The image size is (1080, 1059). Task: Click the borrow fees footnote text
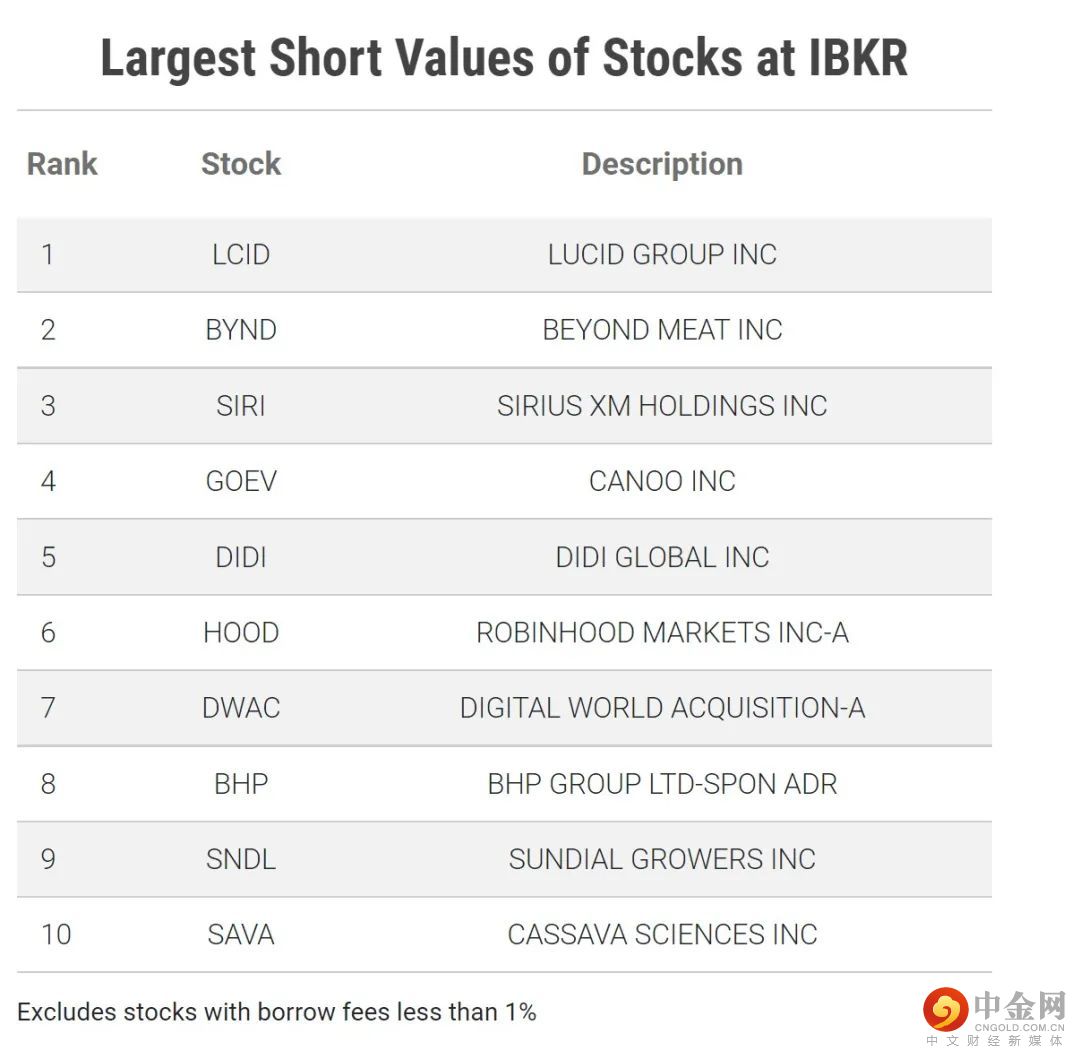(x=277, y=1012)
